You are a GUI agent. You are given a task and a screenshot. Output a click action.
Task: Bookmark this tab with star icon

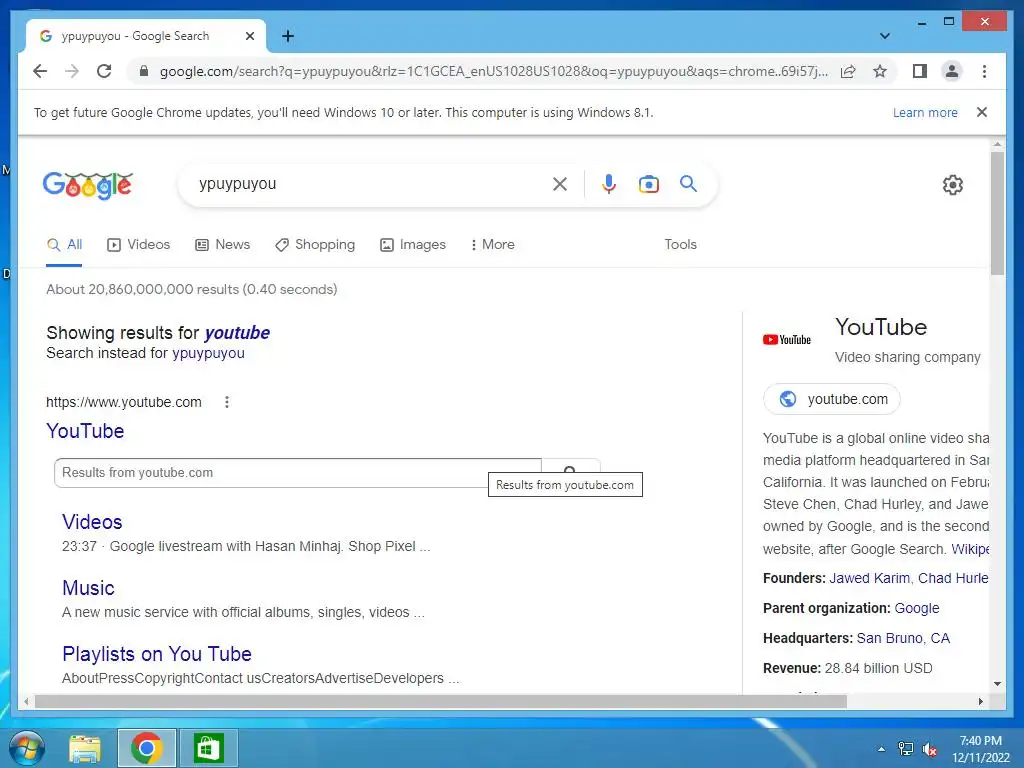880,71
